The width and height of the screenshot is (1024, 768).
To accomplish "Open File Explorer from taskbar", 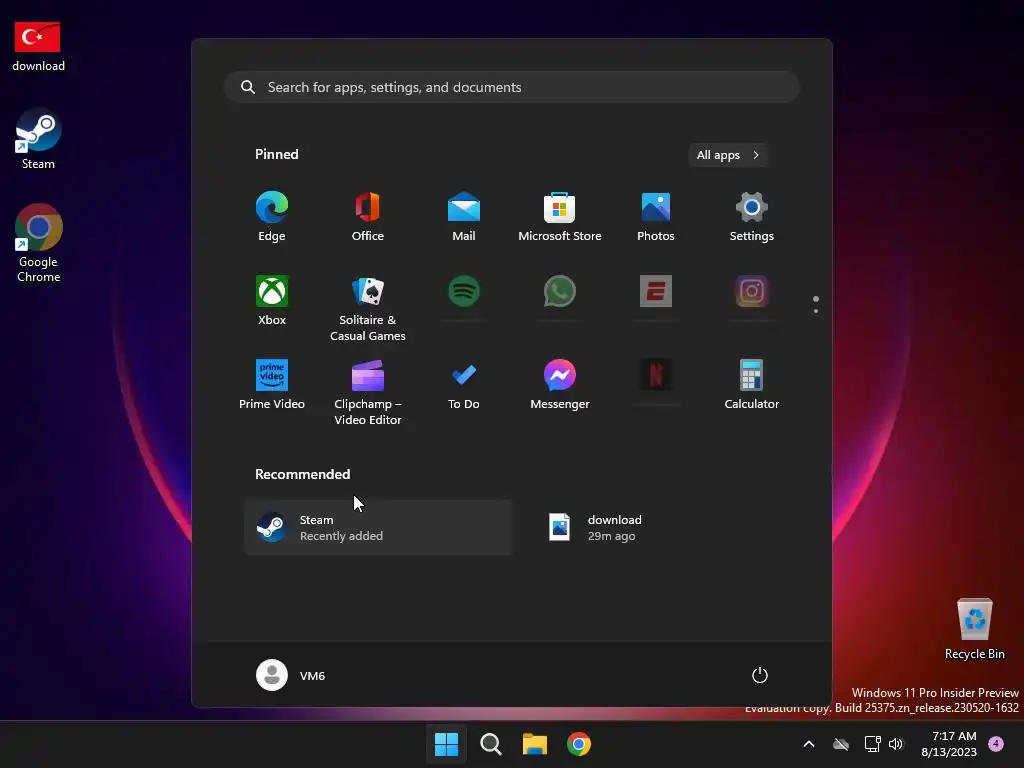I will (x=534, y=744).
